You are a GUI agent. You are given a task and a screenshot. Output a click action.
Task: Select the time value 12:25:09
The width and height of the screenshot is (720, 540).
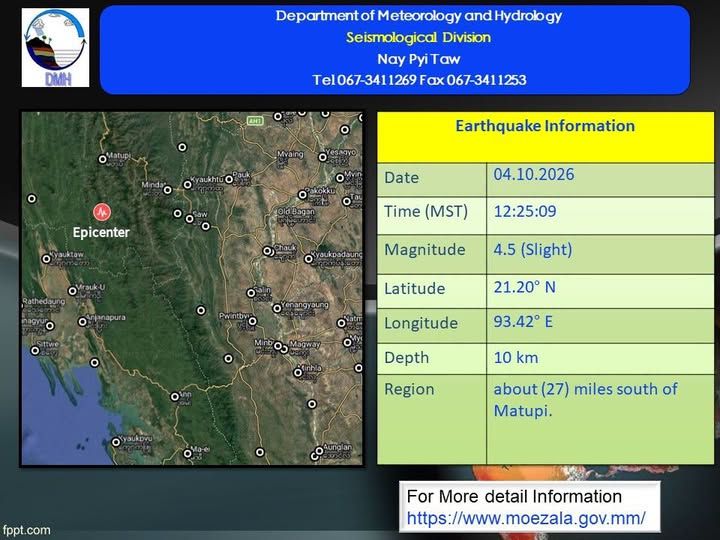(525, 211)
